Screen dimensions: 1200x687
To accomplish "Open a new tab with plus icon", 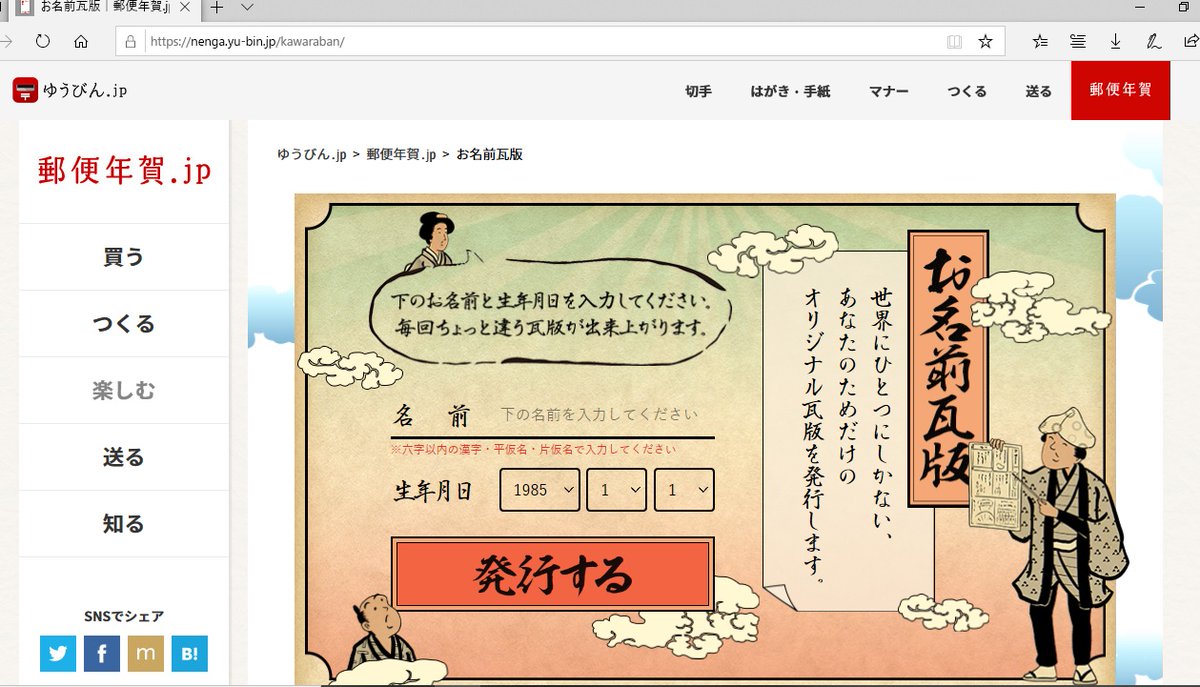I will 216,8.
